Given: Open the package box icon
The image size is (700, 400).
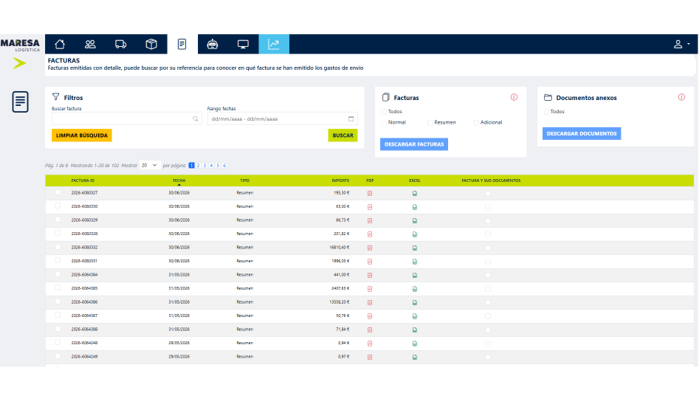Looking at the screenshot, I should [x=151, y=44].
